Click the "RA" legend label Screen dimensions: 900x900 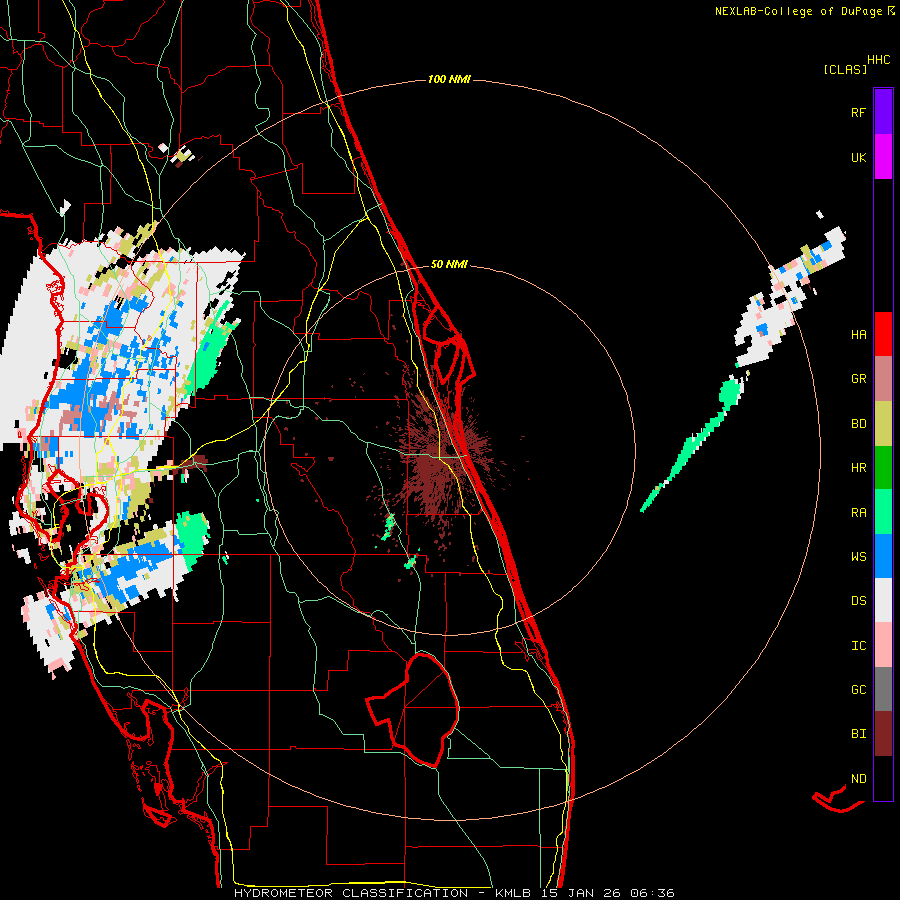(x=858, y=513)
